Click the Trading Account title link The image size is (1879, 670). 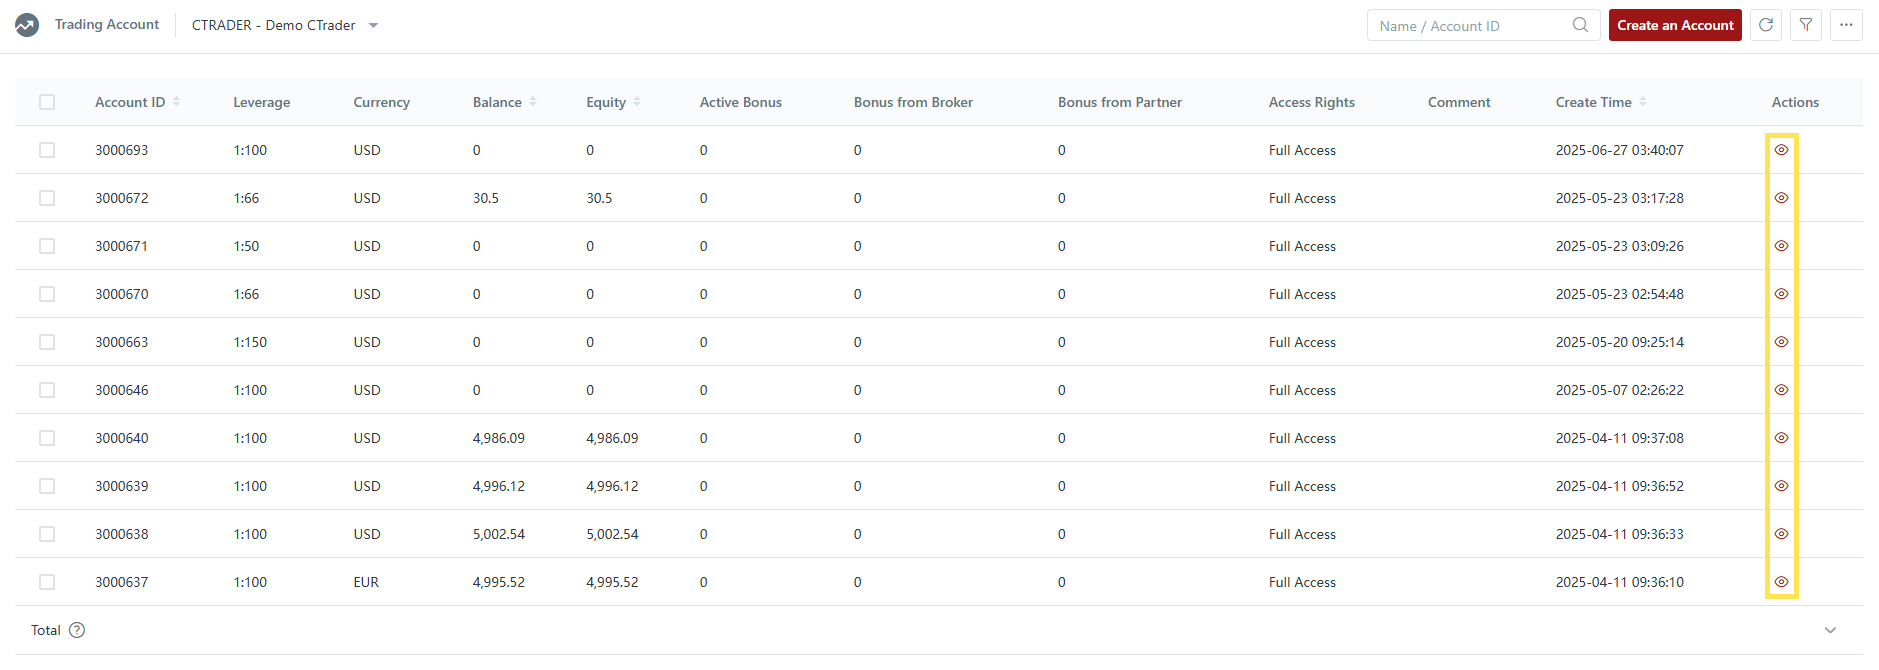(107, 25)
